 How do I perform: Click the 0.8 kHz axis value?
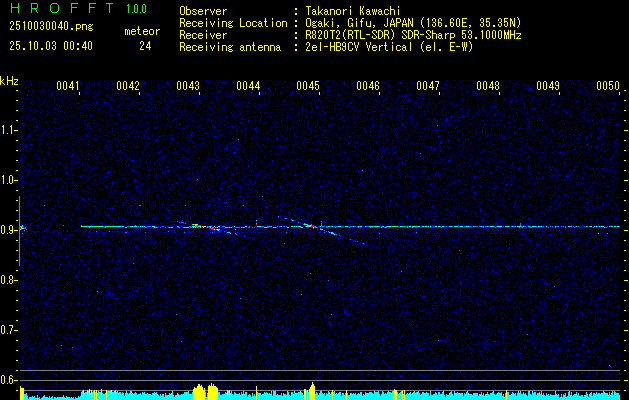tap(8, 280)
